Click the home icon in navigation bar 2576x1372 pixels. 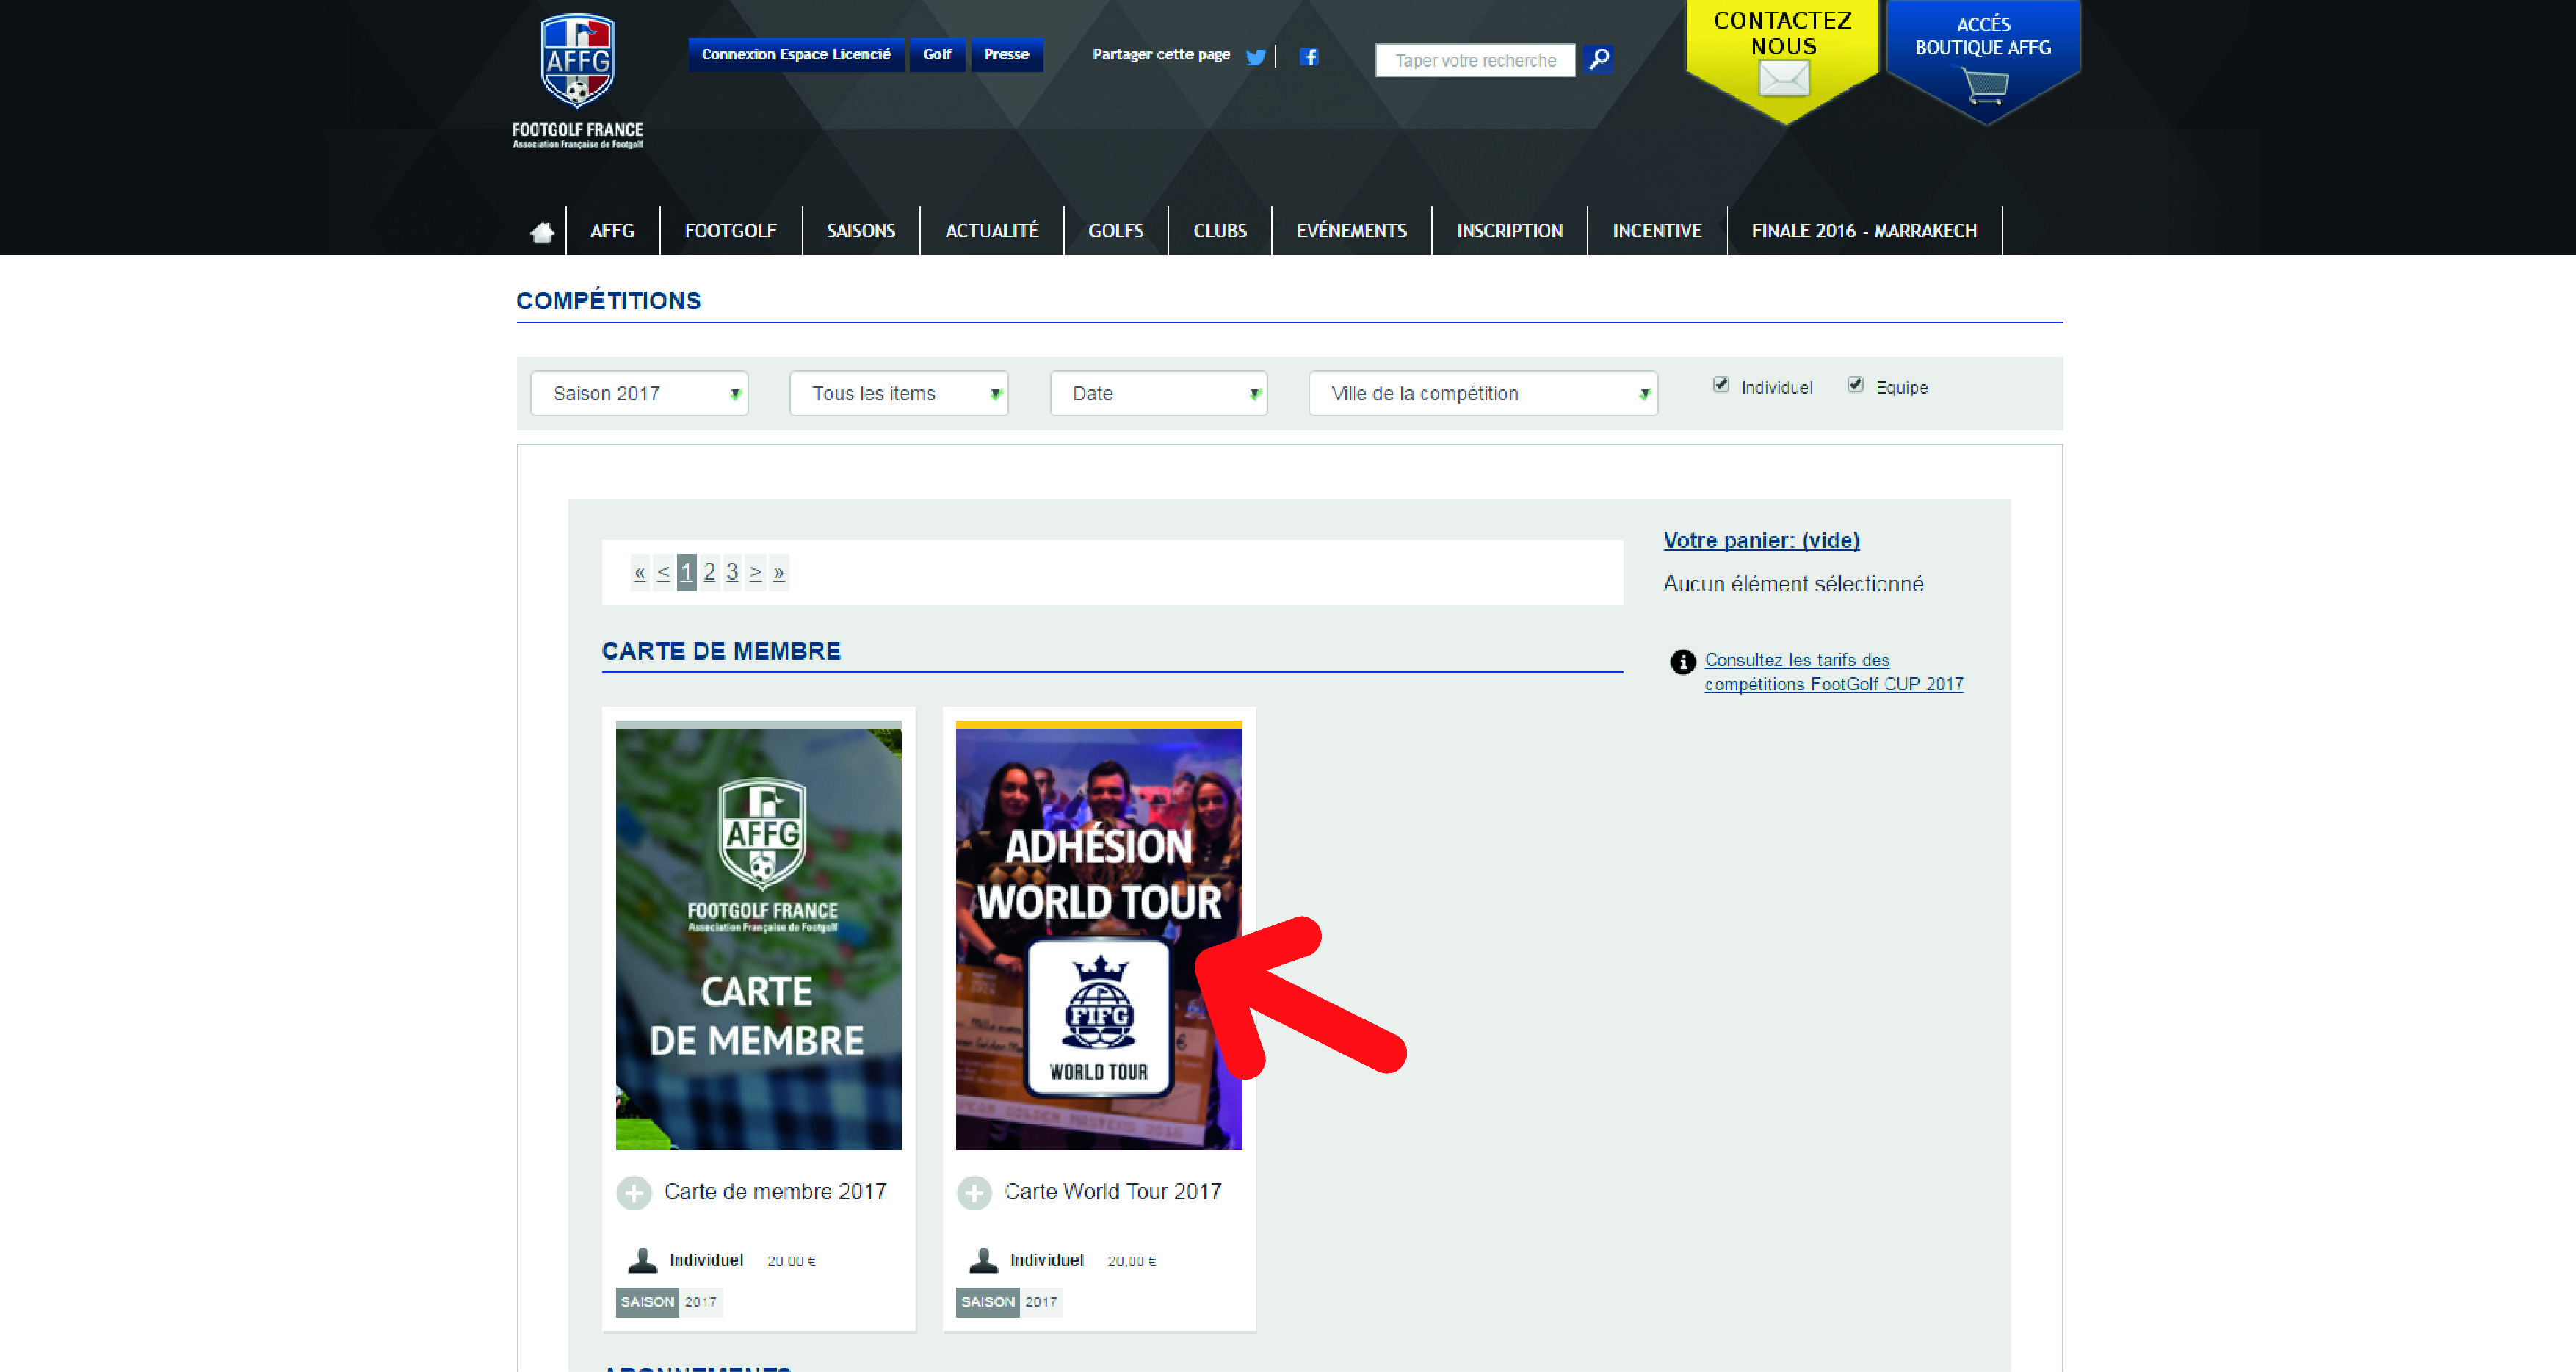tap(542, 231)
